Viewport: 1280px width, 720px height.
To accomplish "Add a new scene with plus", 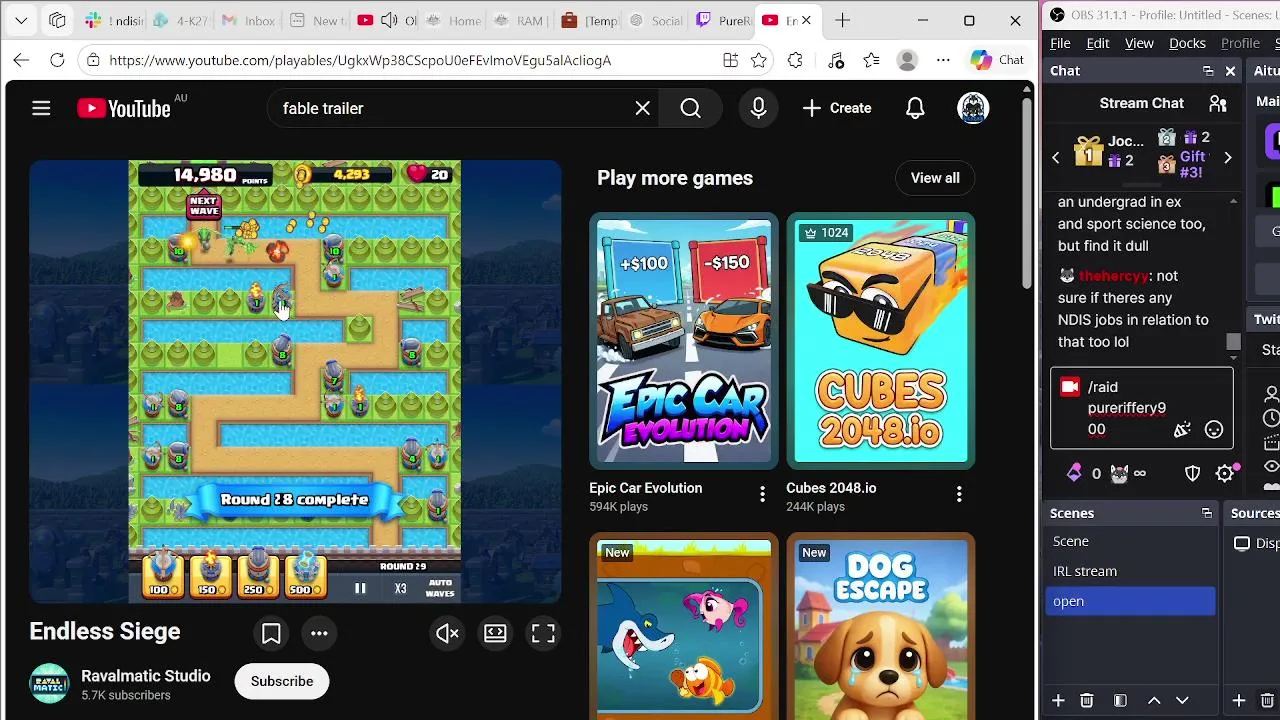I will pyautogui.click(x=1058, y=701).
